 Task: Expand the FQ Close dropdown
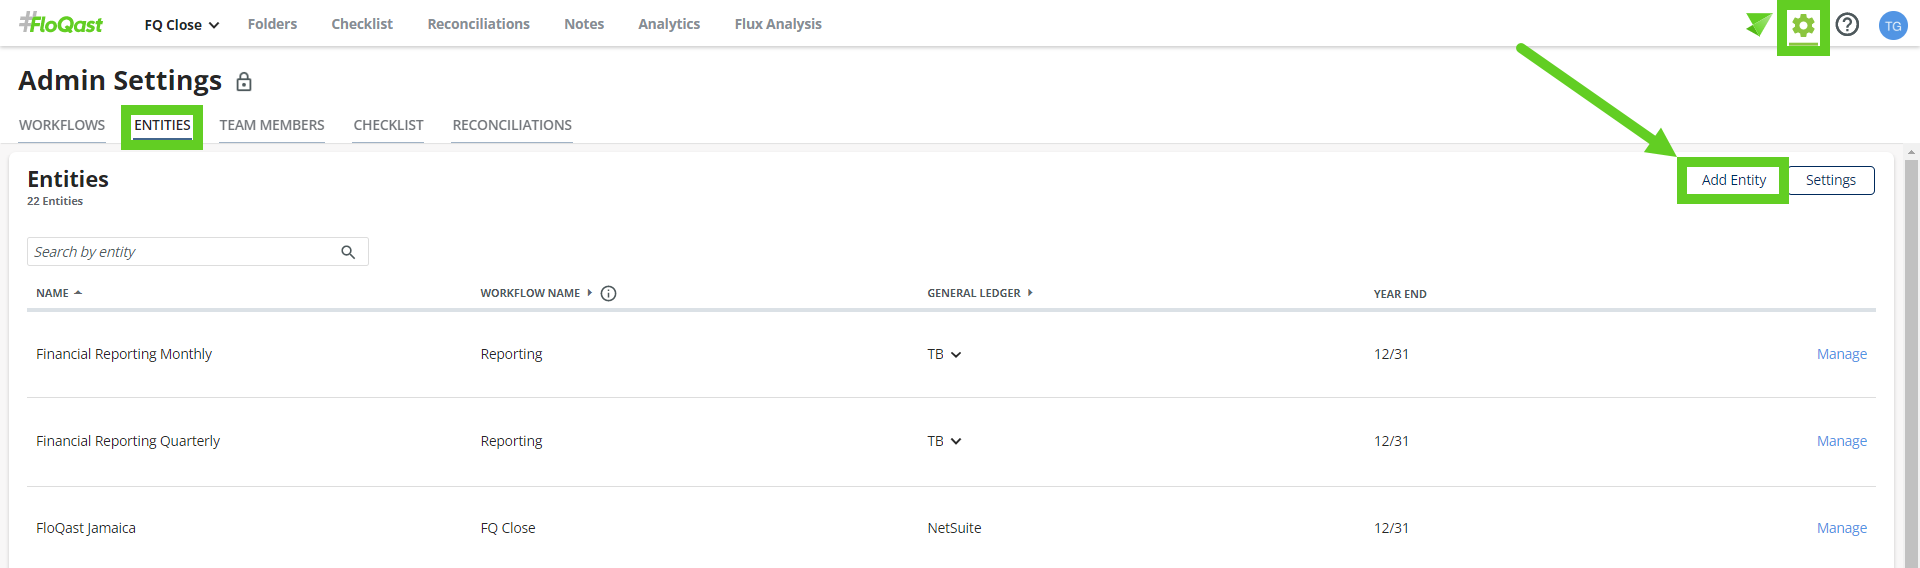[181, 25]
